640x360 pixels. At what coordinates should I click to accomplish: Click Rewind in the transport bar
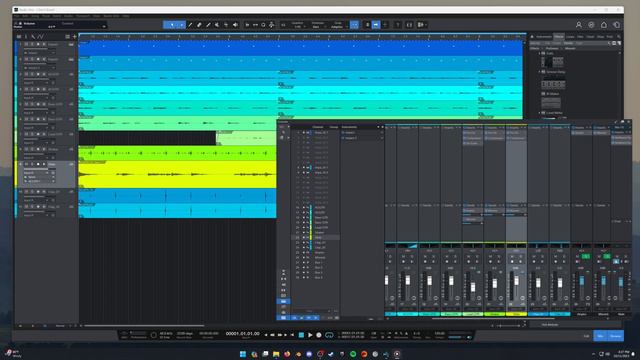272,335
